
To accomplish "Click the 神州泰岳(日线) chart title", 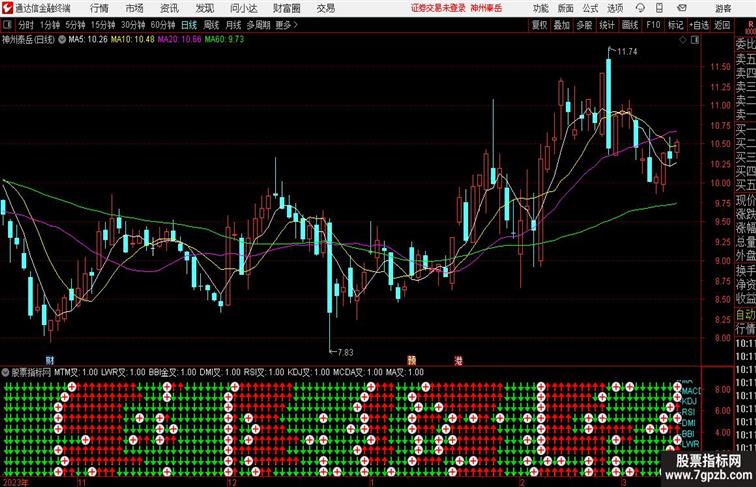I will coord(28,40).
